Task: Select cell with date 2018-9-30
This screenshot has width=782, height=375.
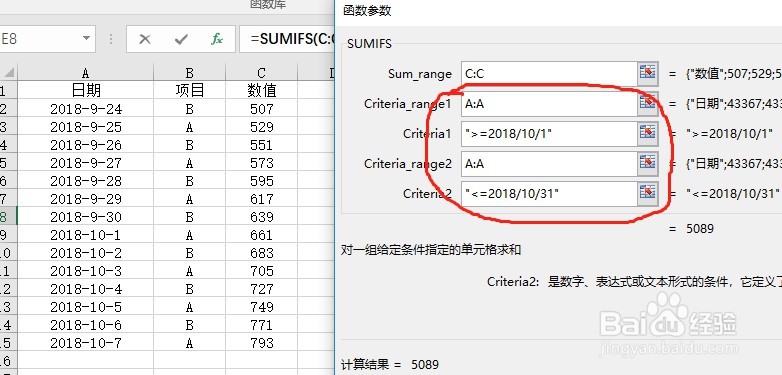Action: (86, 216)
